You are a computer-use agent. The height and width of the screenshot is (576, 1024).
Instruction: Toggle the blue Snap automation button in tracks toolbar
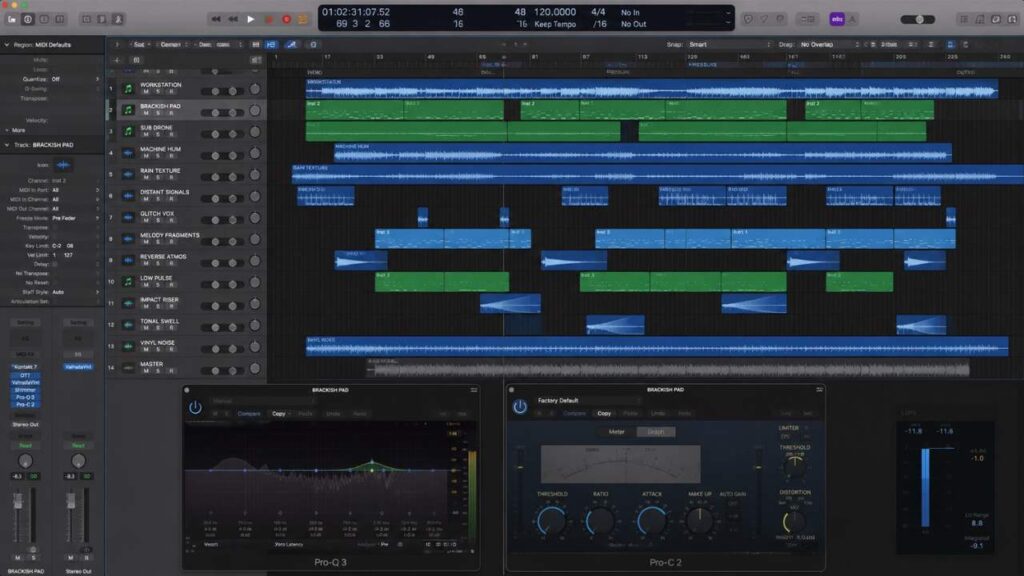point(270,44)
